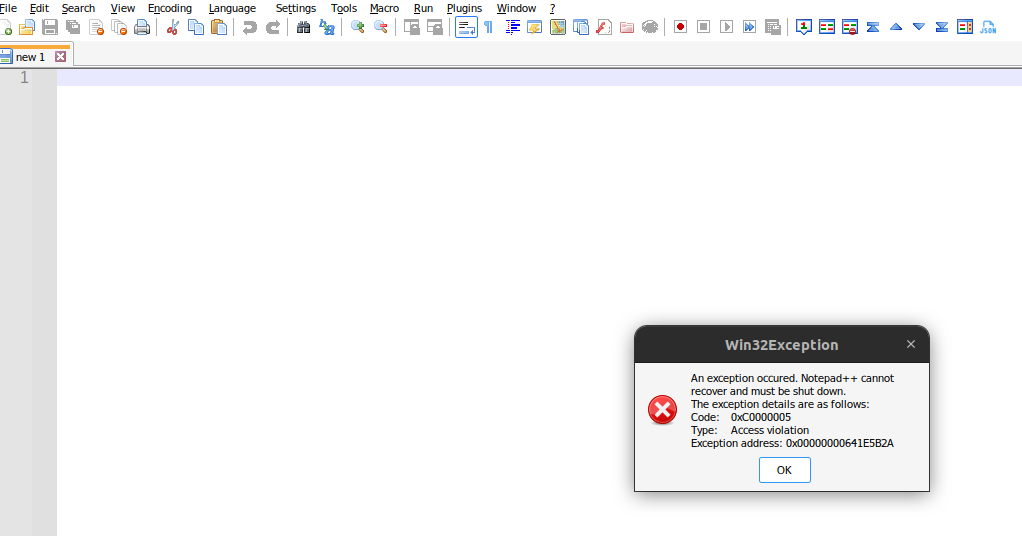Viewport: 1022px width, 536px height.
Task: Jump to first difference icon
Action: pos(873,27)
